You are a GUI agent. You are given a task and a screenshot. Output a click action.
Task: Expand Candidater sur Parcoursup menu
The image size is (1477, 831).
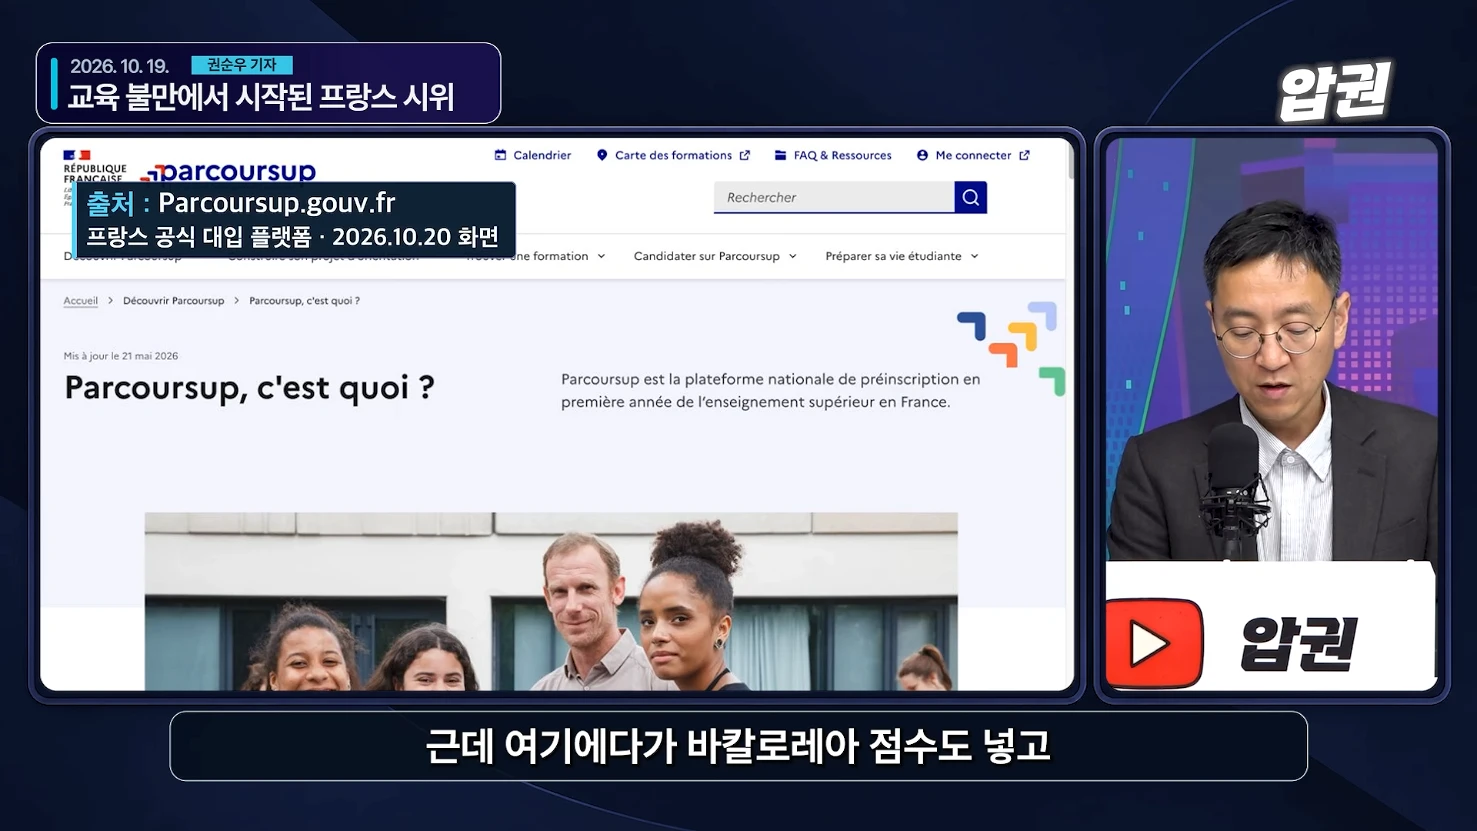(715, 256)
